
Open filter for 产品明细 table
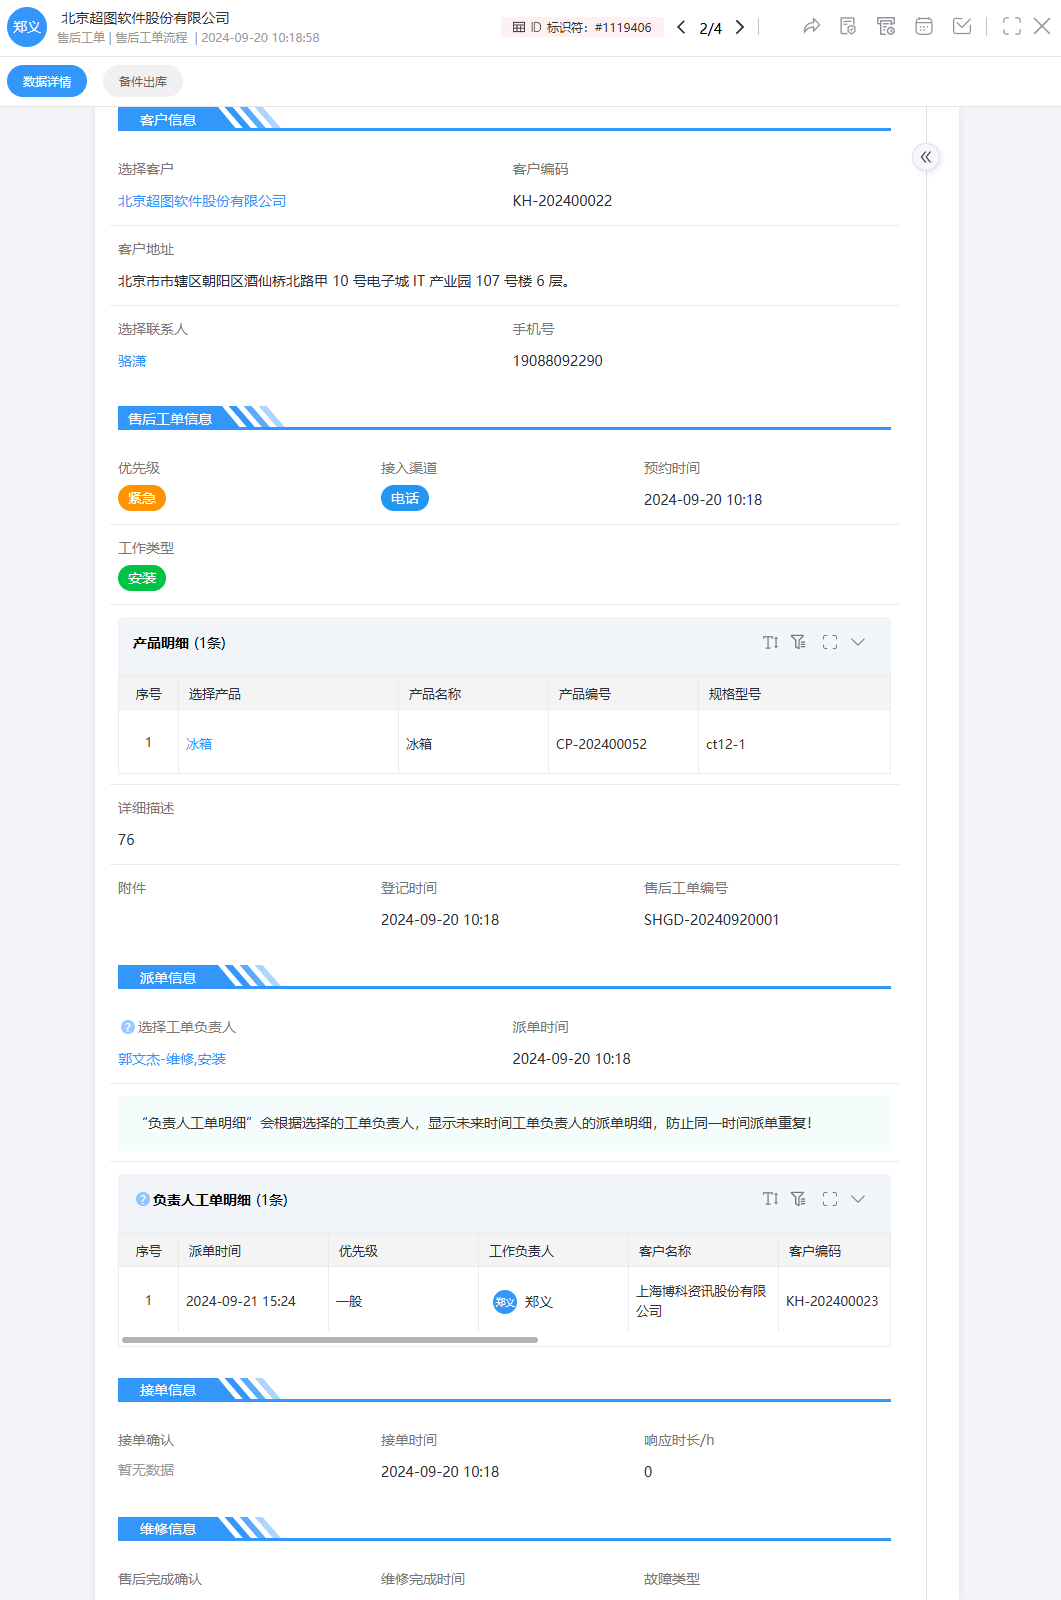click(x=798, y=642)
